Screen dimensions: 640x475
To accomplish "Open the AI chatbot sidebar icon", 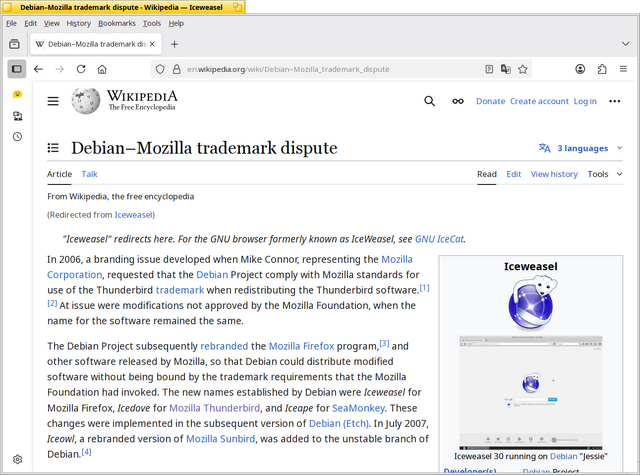I will point(17,95).
